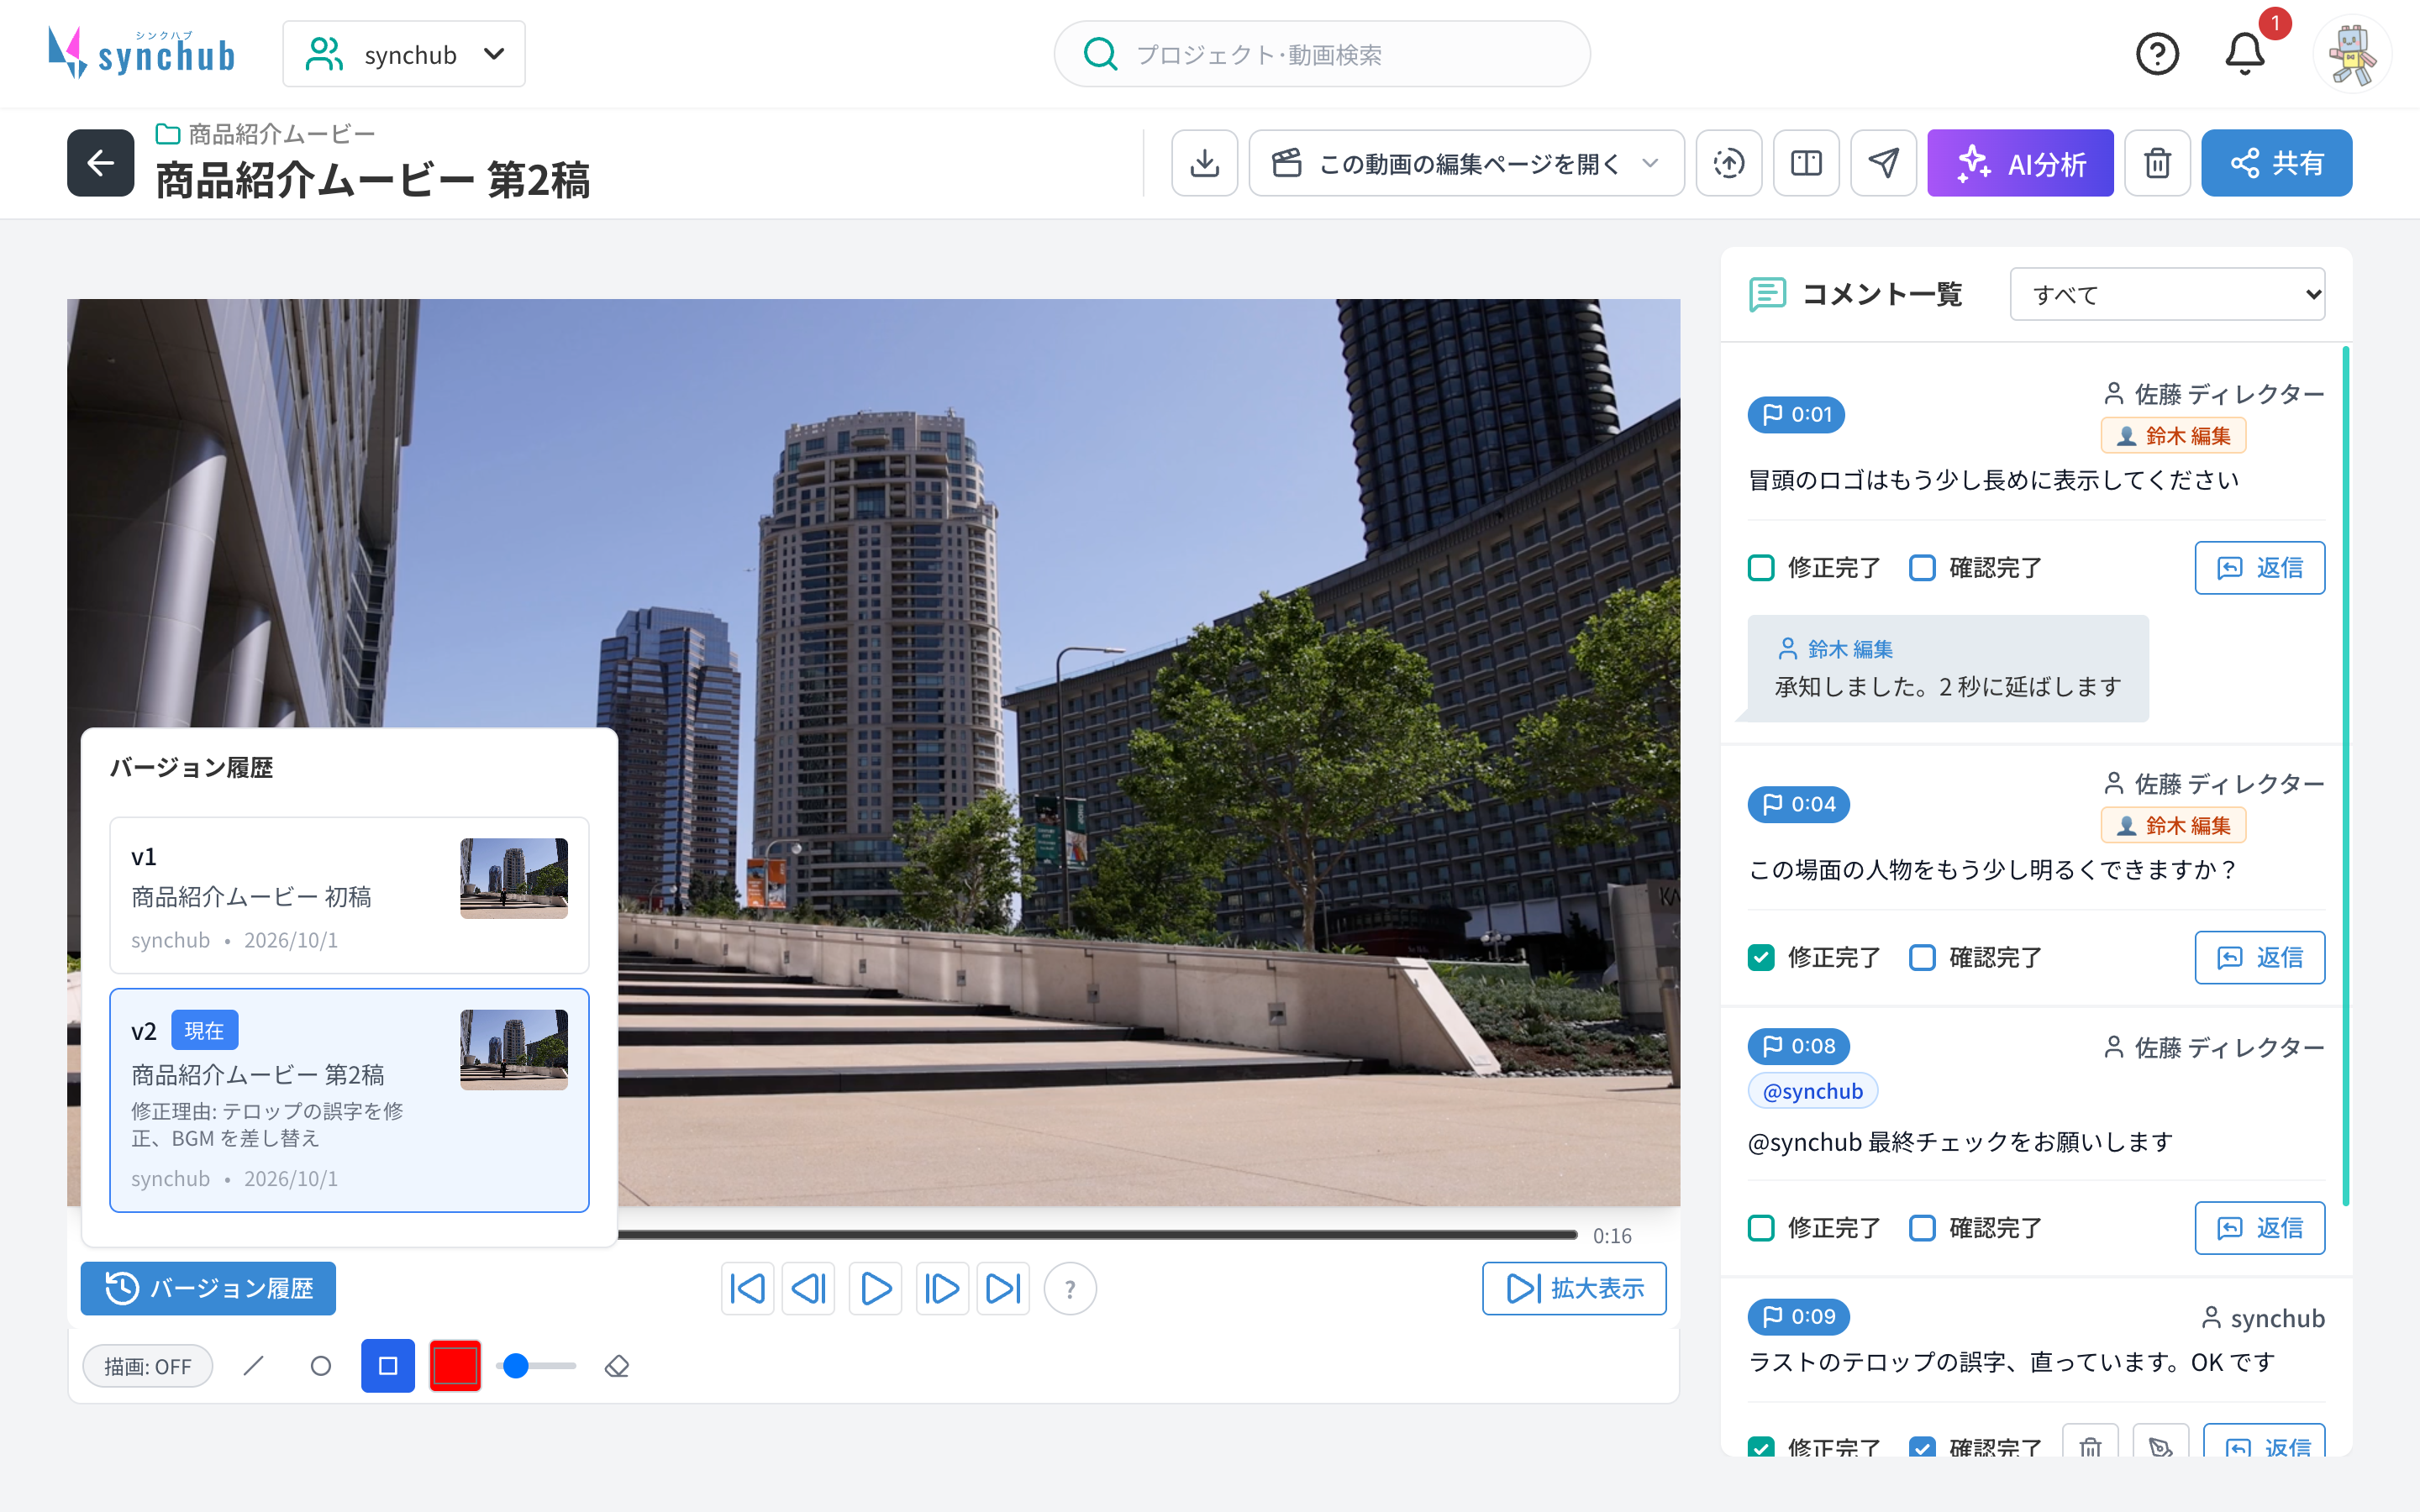
Task: Open the すべて comment filter dropdown
Action: pyautogui.click(x=2167, y=294)
